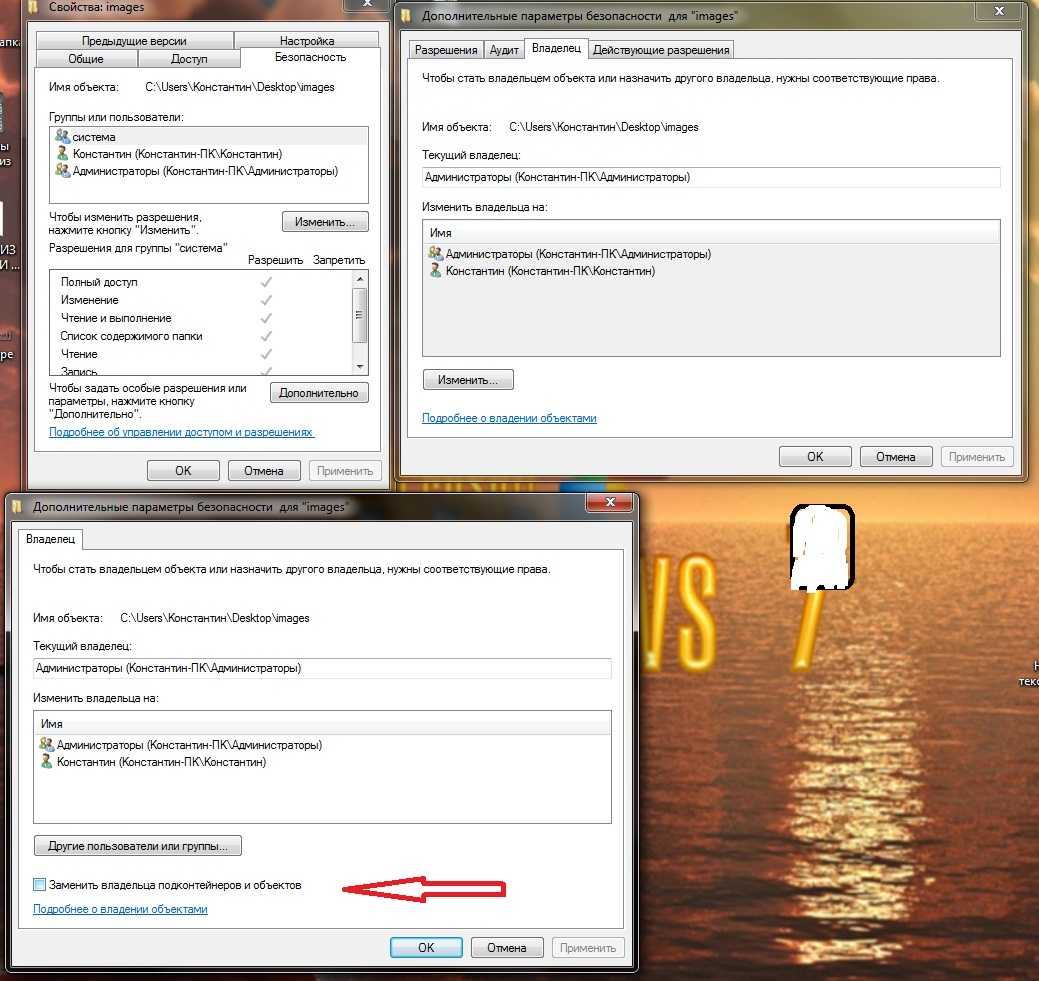This screenshot has width=1039, height=981.
Task: Switch to Предыдущие версии tab
Action: click(x=134, y=41)
